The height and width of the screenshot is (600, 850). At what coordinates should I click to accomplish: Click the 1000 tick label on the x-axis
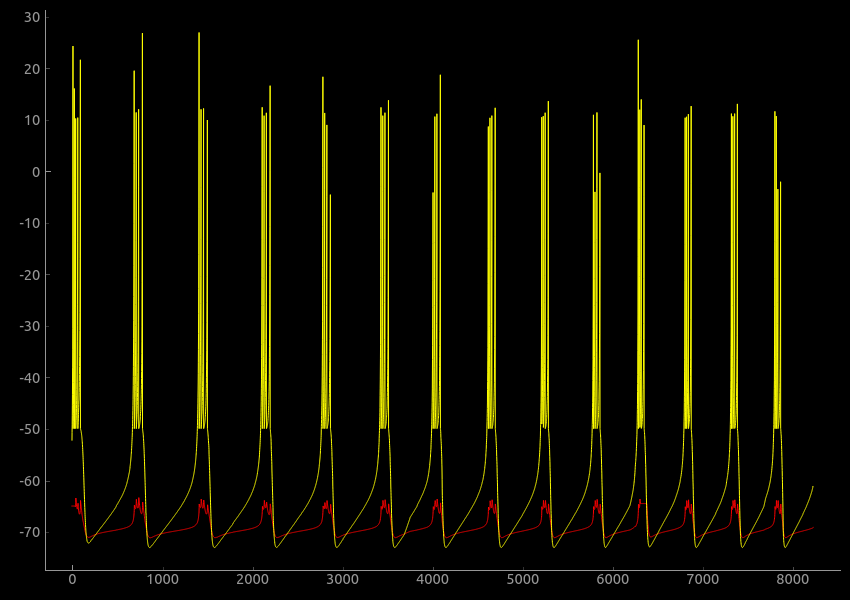pos(162,579)
